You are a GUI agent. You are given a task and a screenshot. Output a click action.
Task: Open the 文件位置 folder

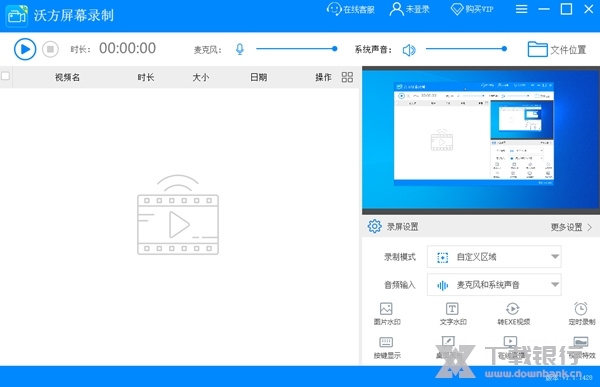pos(557,49)
